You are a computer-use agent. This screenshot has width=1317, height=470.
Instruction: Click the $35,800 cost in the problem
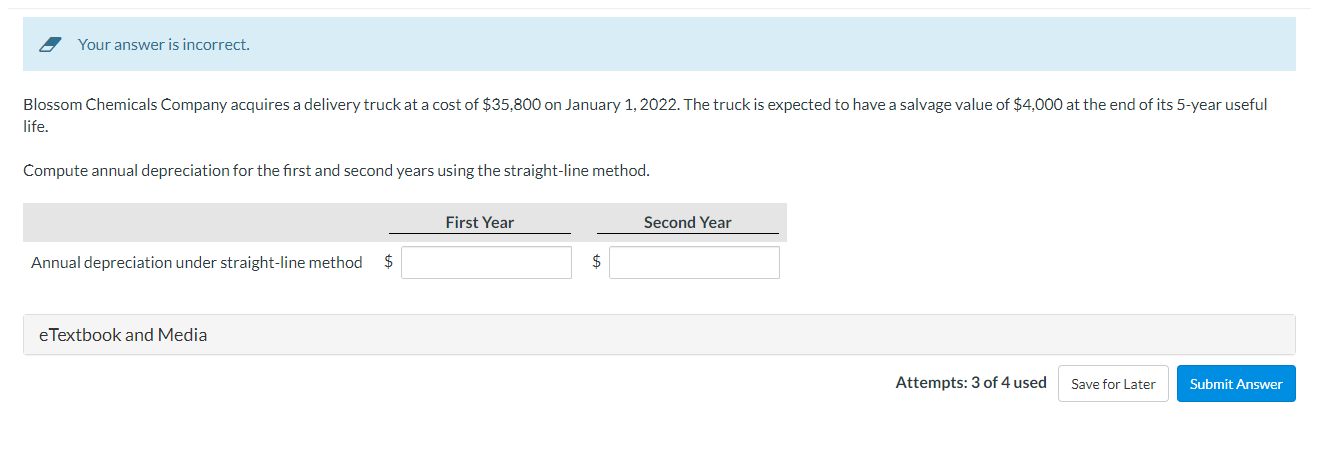511,105
